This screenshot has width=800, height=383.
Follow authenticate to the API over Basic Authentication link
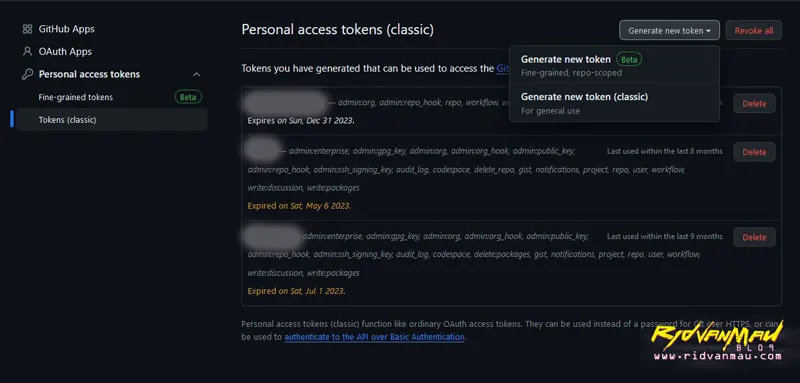click(x=374, y=337)
